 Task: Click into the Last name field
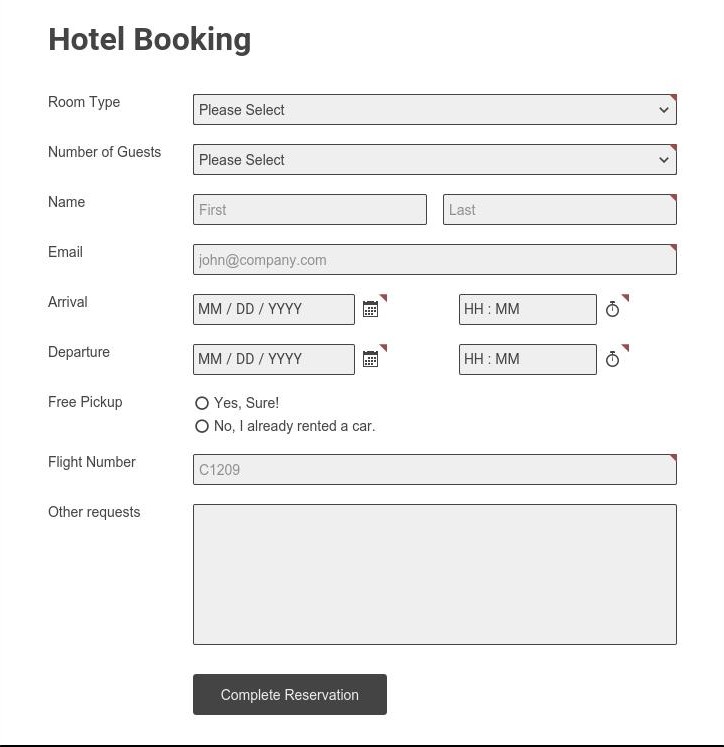[x=559, y=210]
